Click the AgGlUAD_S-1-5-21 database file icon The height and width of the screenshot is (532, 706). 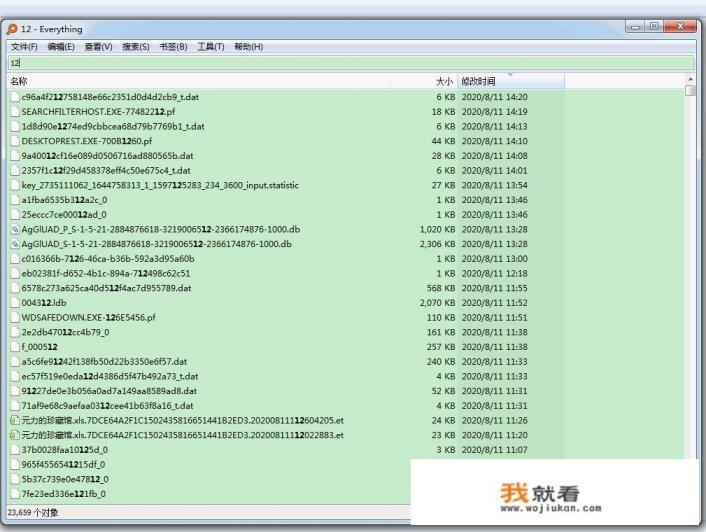pyautogui.click(x=15, y=244)
